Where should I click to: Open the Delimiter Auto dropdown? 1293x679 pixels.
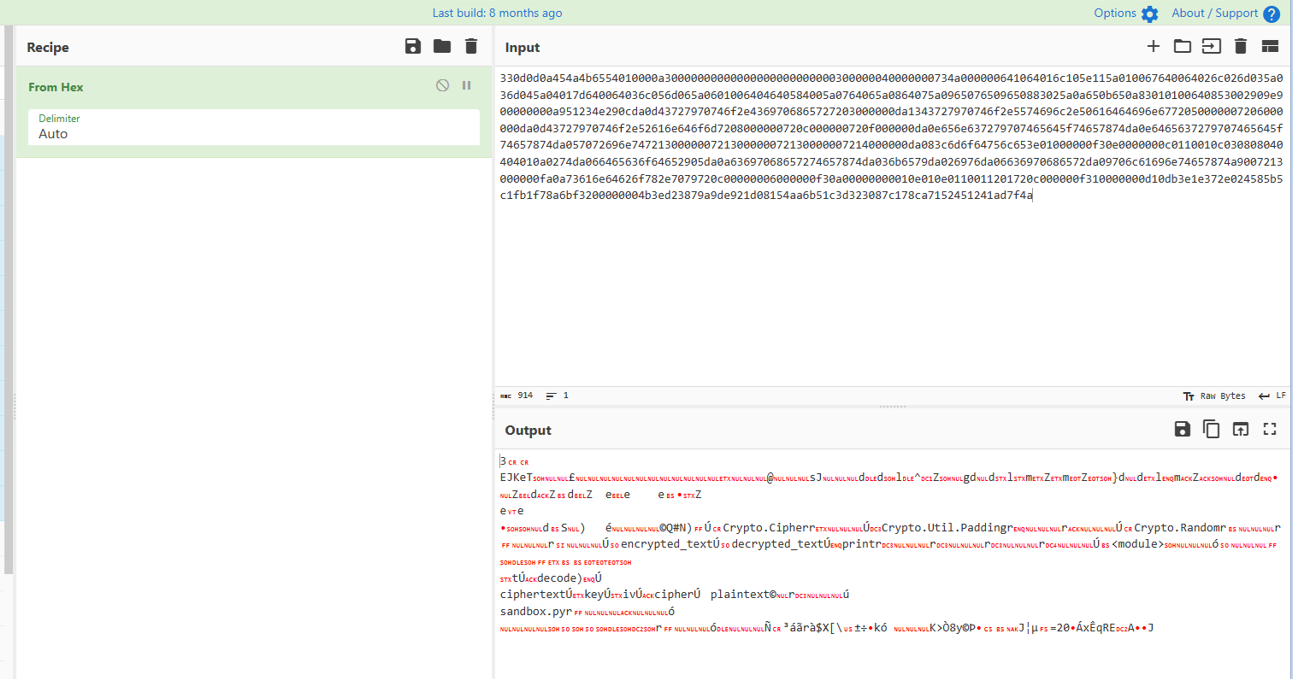(x=254, y=127)
